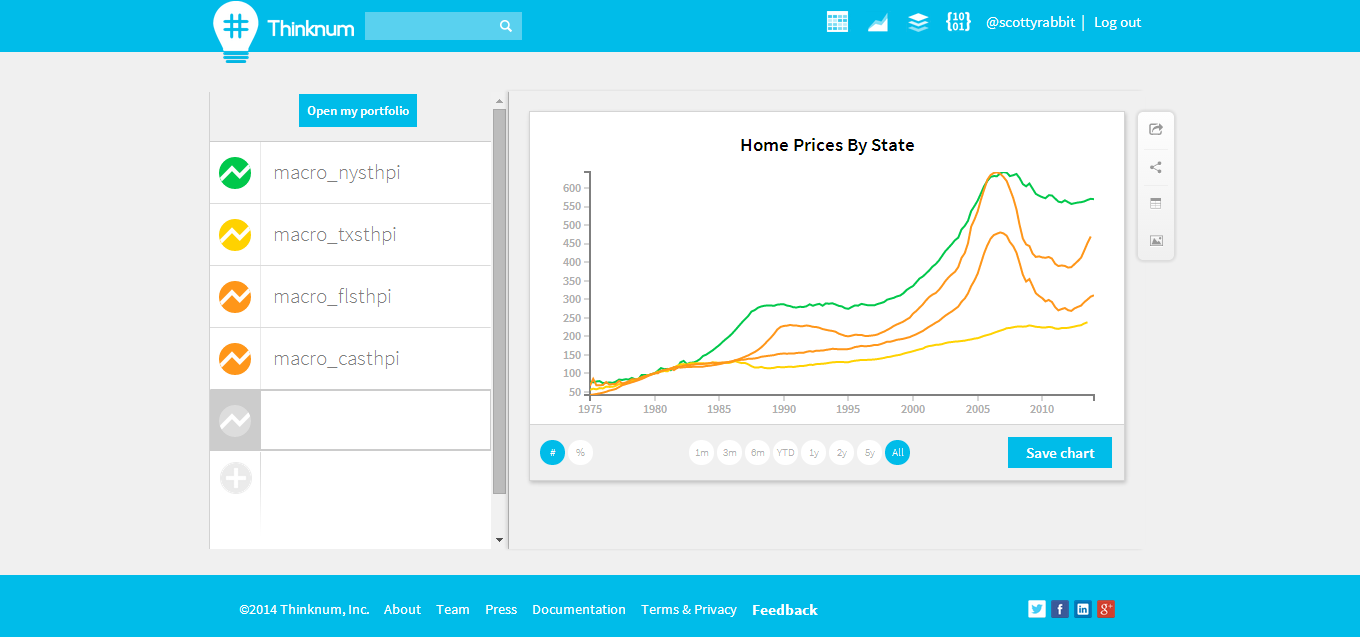Select absolute number (#) display mode
Image resolution: width=1360 pixels, height=637 pixels.
552,453
